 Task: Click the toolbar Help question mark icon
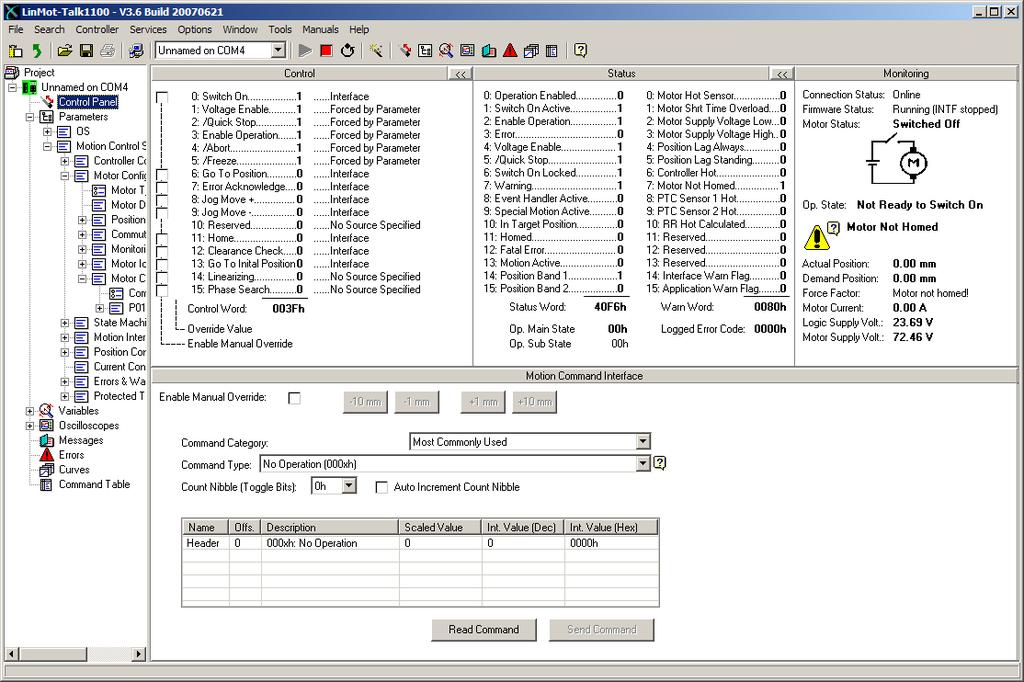pos(580,50)
